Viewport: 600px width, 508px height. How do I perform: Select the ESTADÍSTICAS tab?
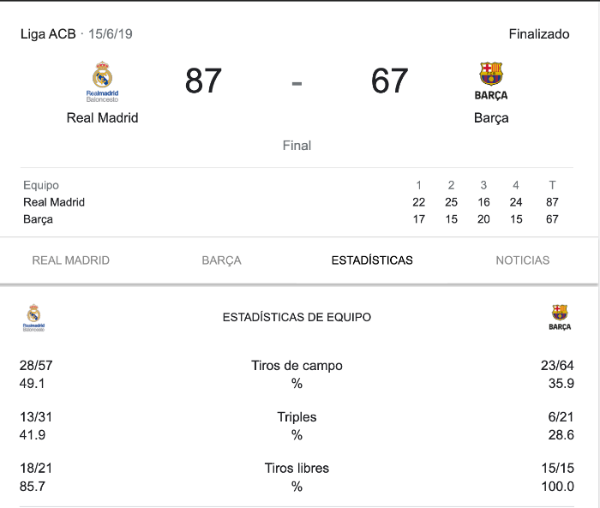pos(372,261)
